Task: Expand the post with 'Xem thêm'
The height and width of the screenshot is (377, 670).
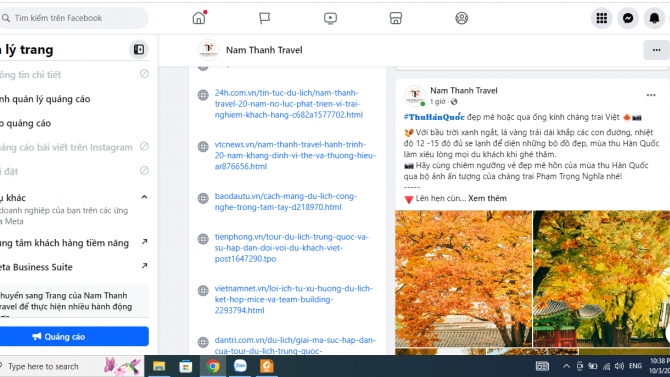Action: click(487, 198)
